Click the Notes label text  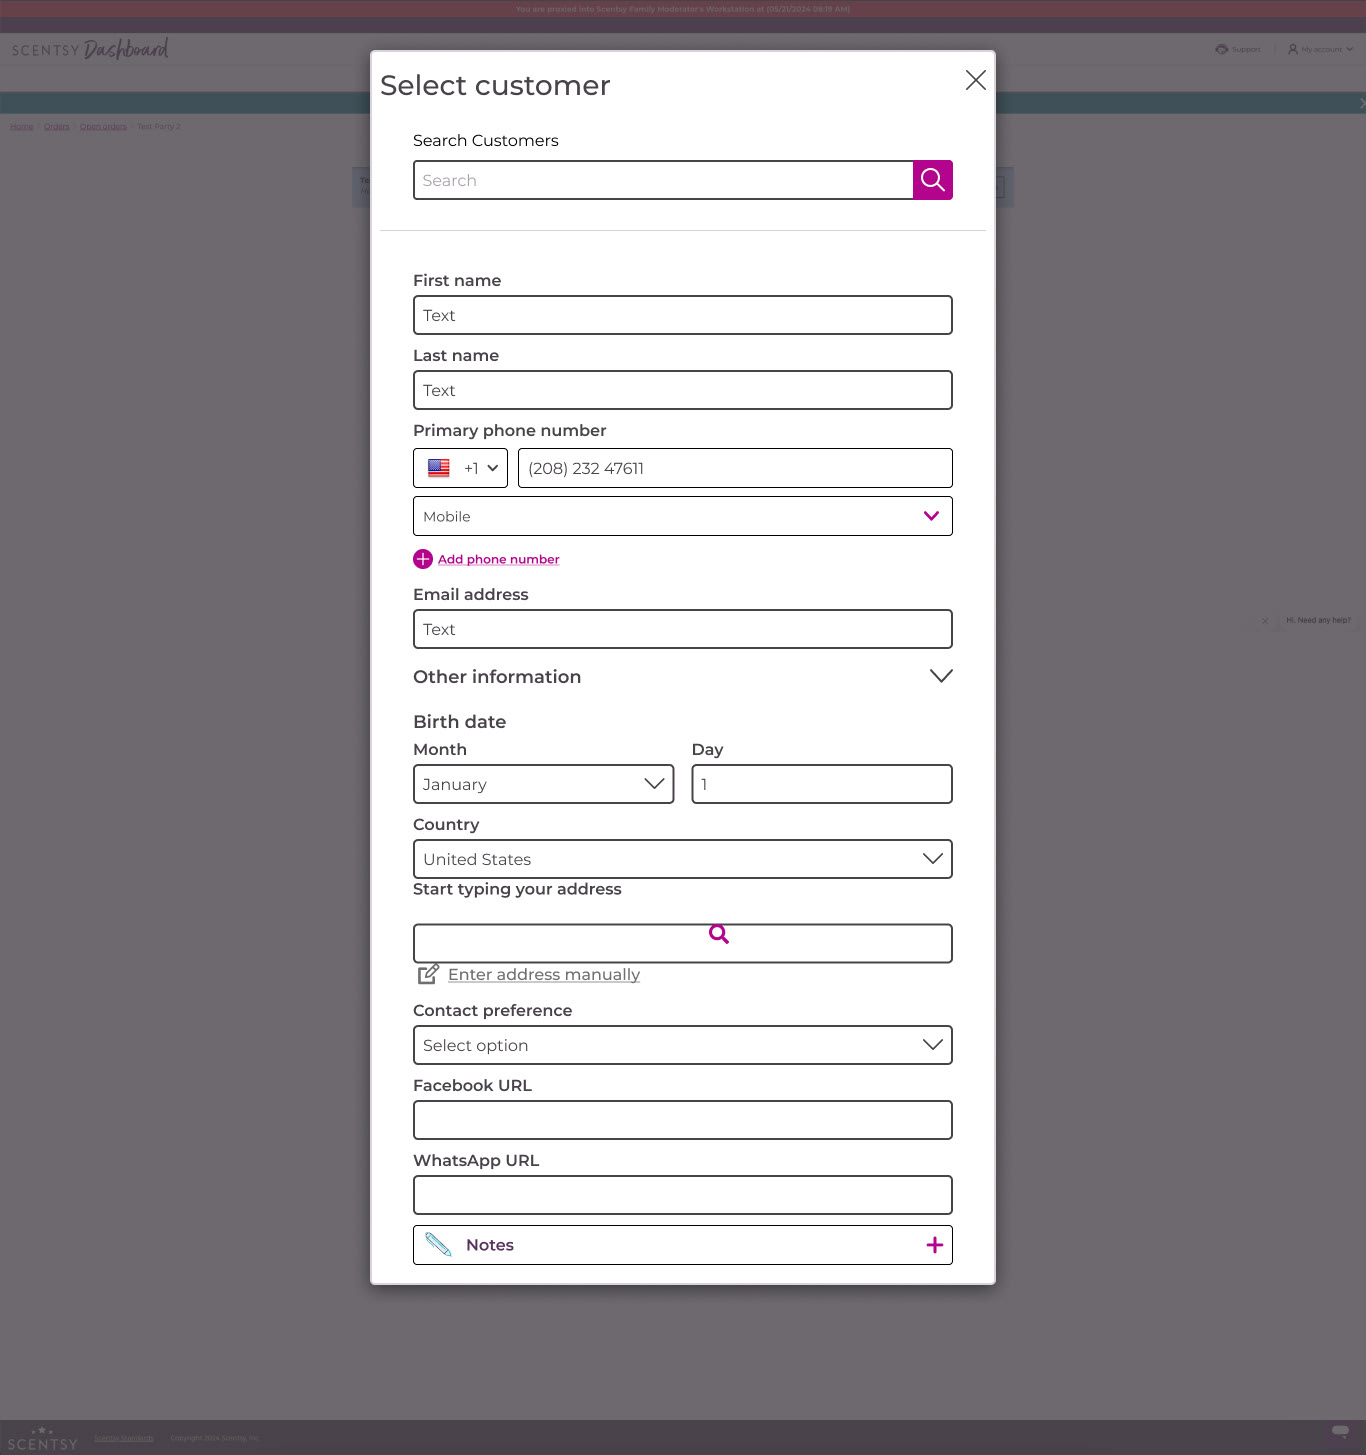point(490,1245)
